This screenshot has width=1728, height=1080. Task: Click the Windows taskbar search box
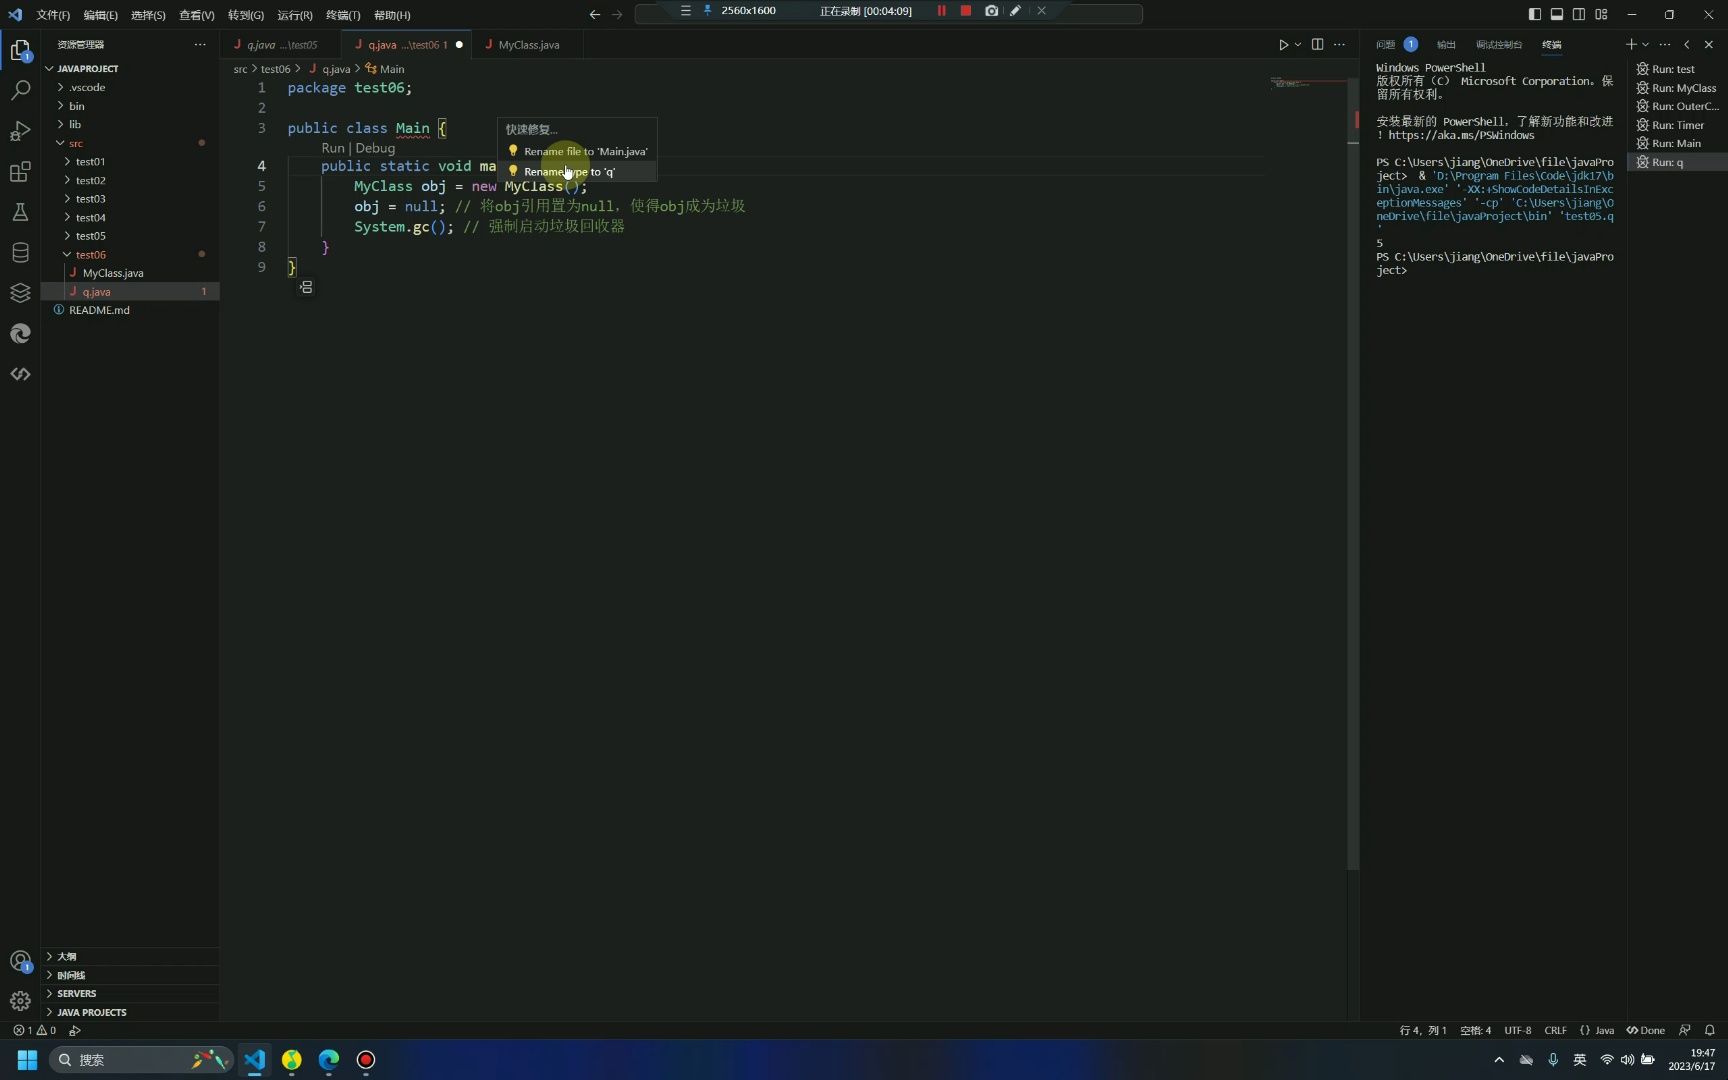click(140, 1060)
